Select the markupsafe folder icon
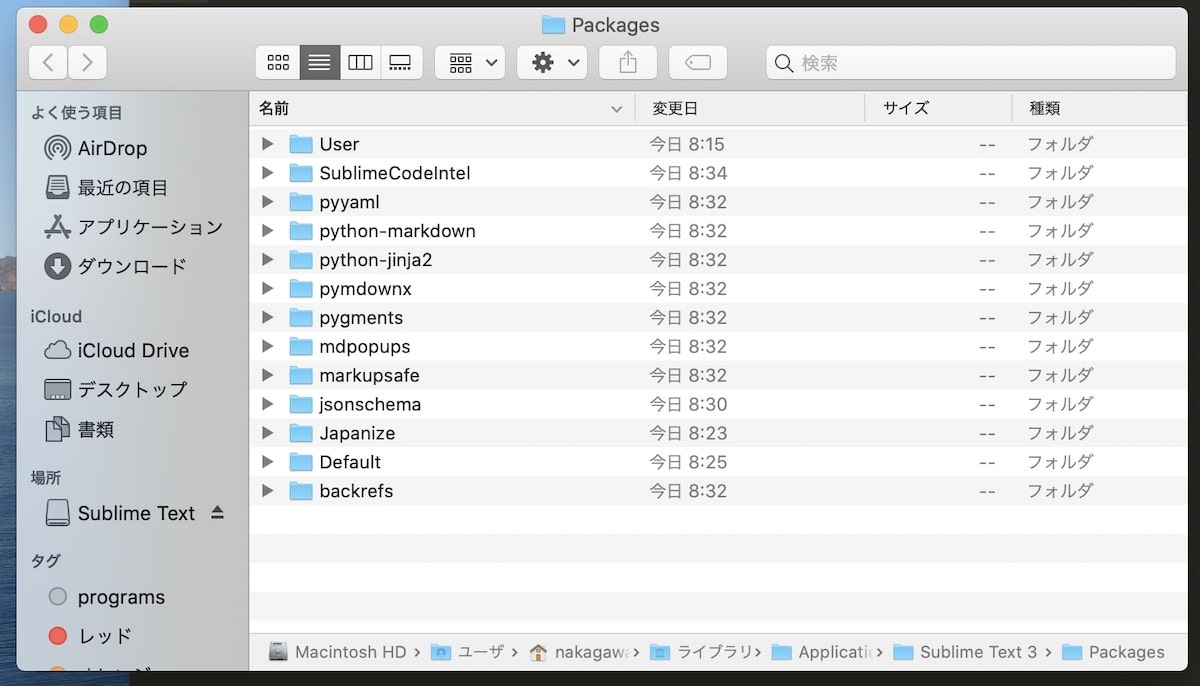Screen dimensions: 1200x686 coord(301,376)
